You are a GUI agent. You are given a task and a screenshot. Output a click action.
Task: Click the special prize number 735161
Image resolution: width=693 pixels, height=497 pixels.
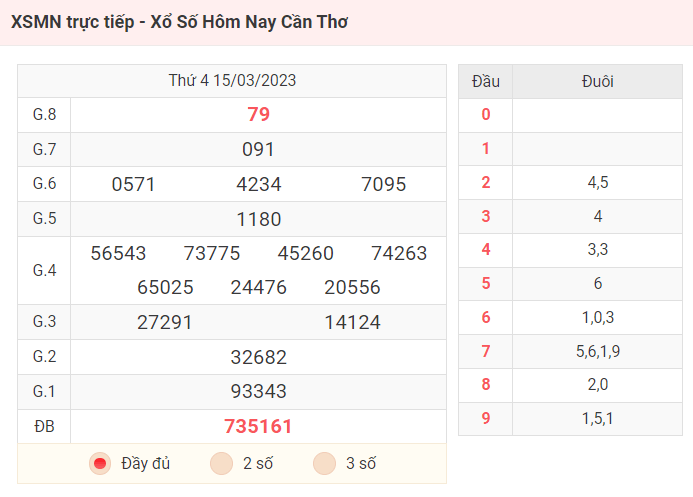tap(259, 426)
